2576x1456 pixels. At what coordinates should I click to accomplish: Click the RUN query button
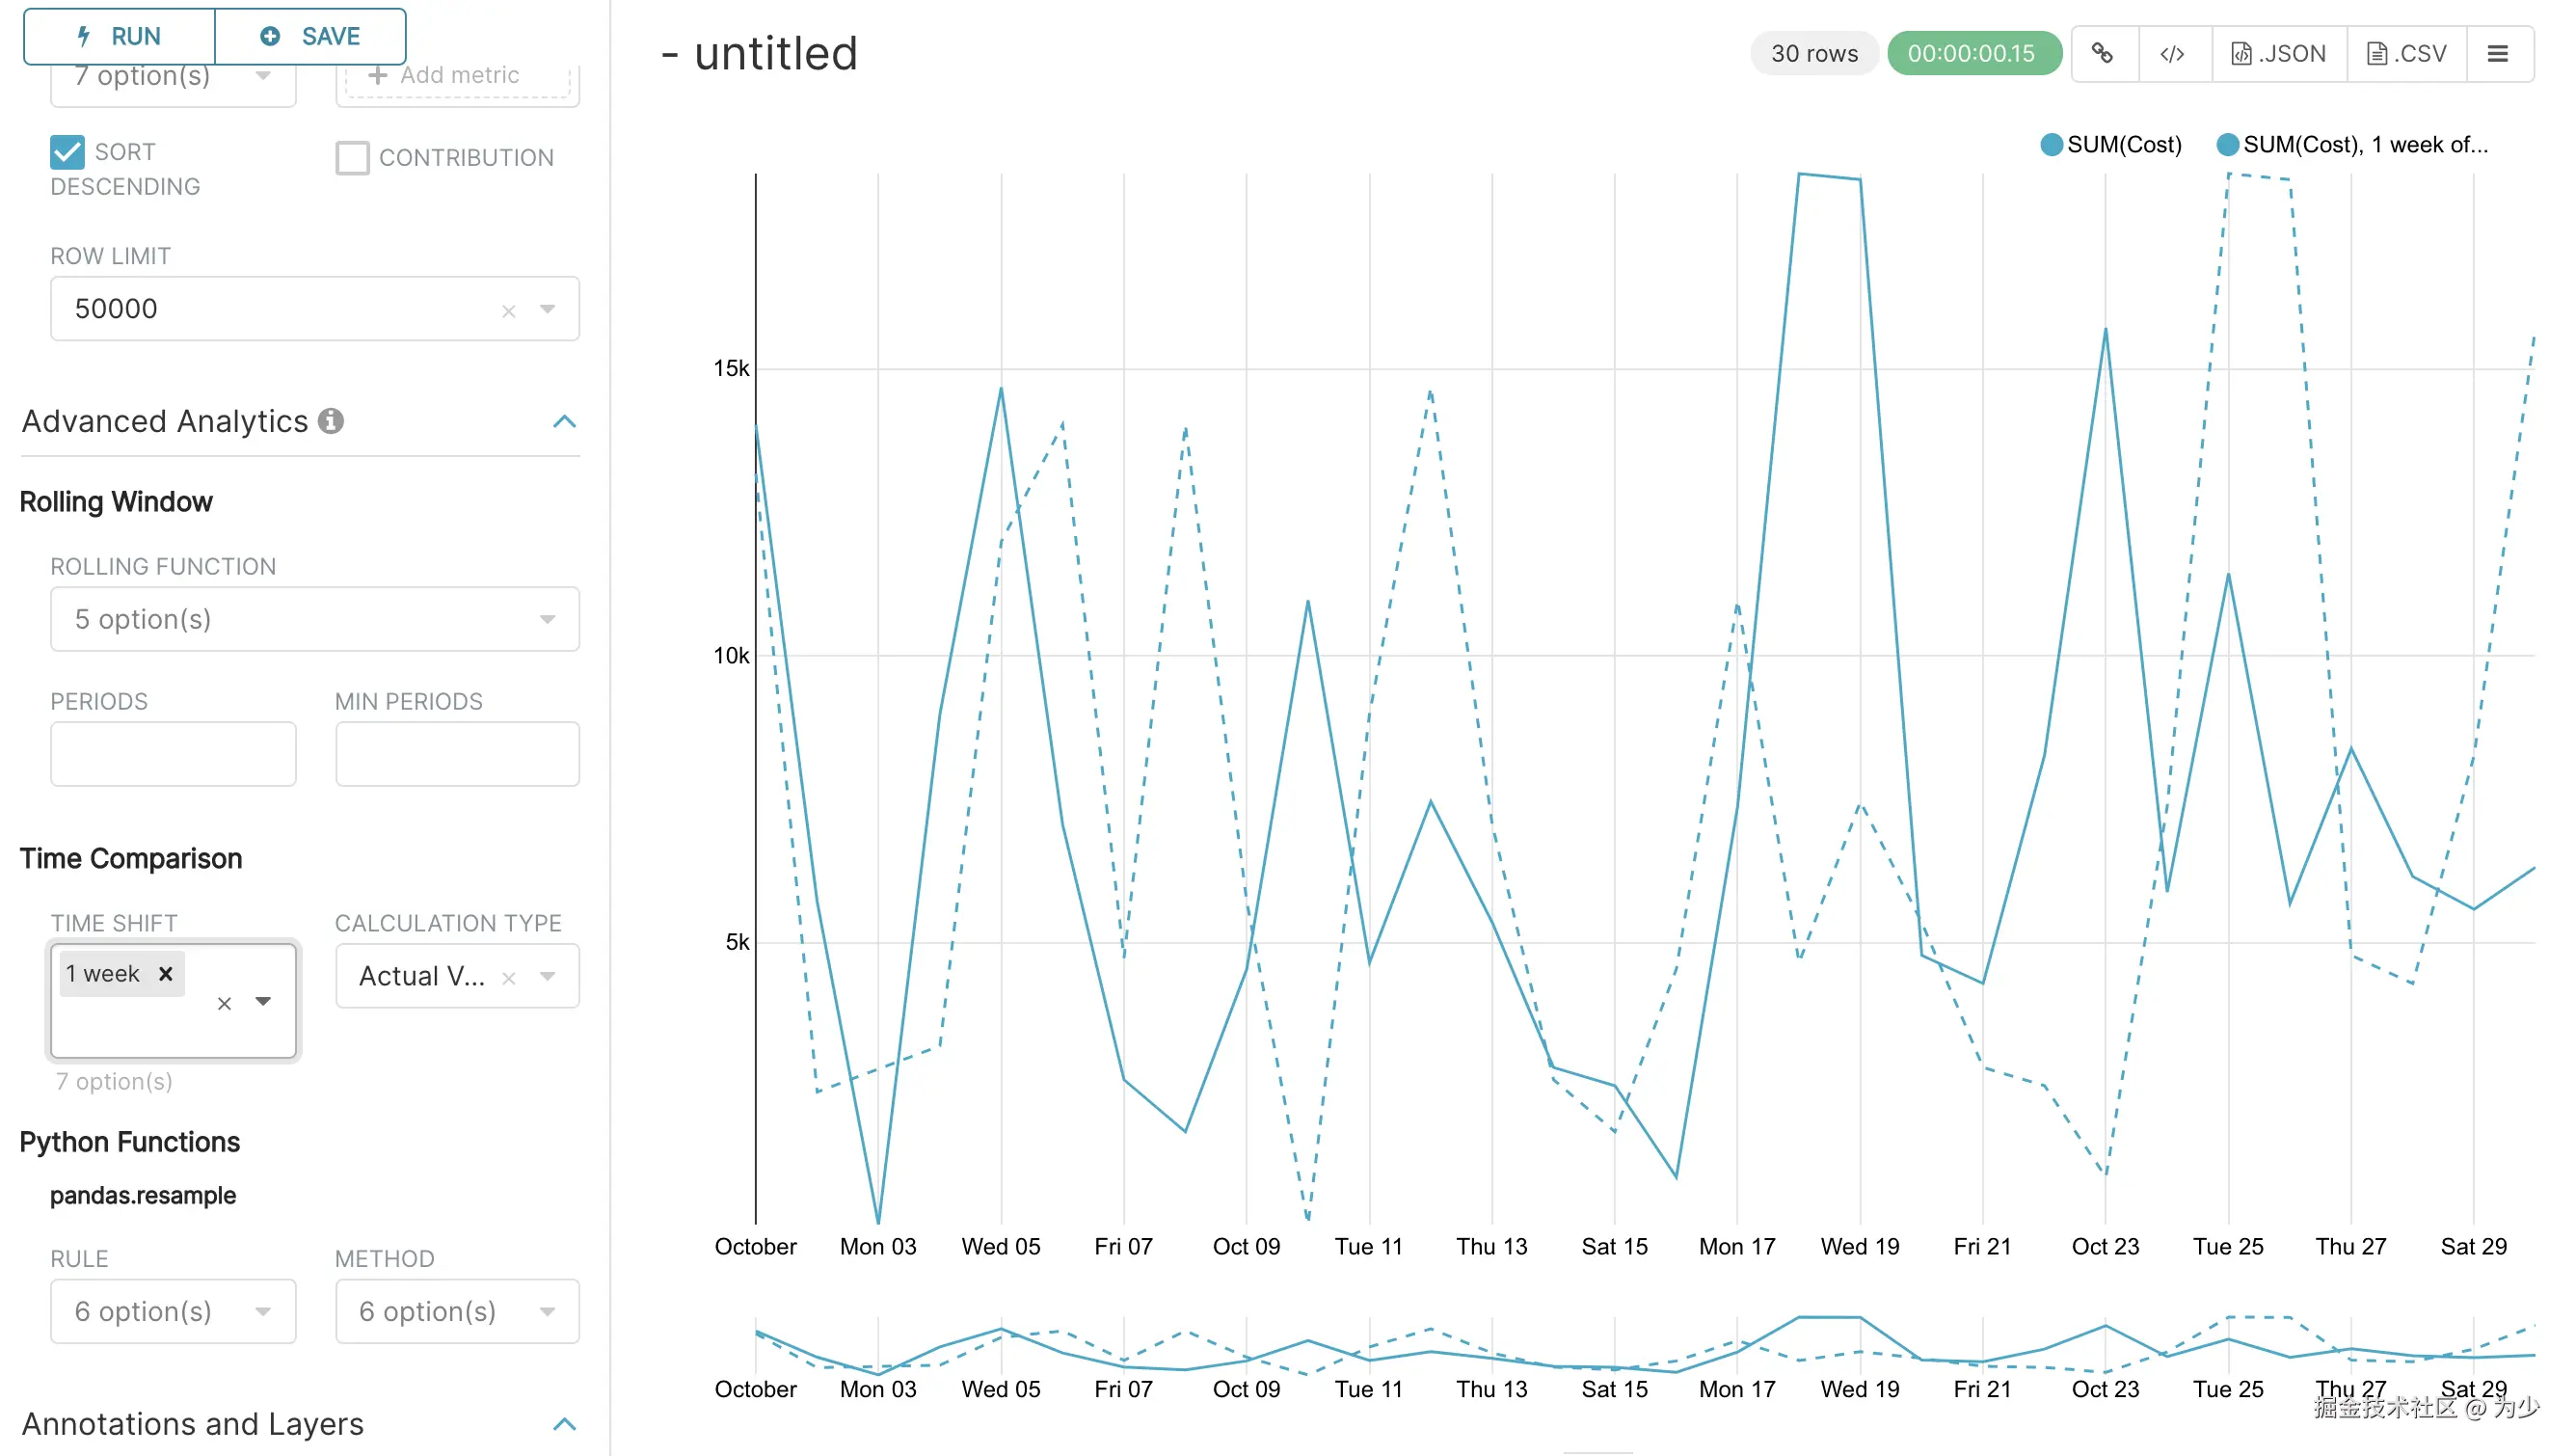point(119,36)
